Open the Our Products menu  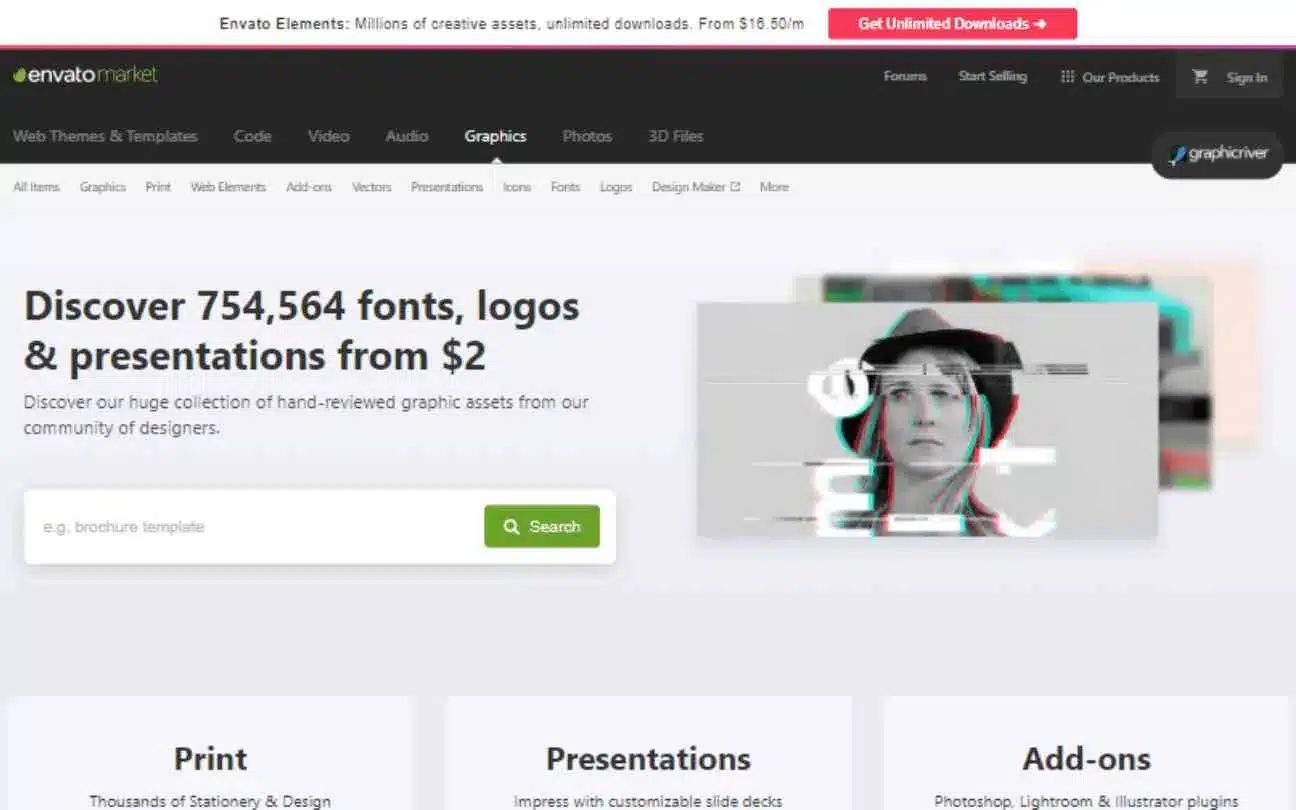1110,77
